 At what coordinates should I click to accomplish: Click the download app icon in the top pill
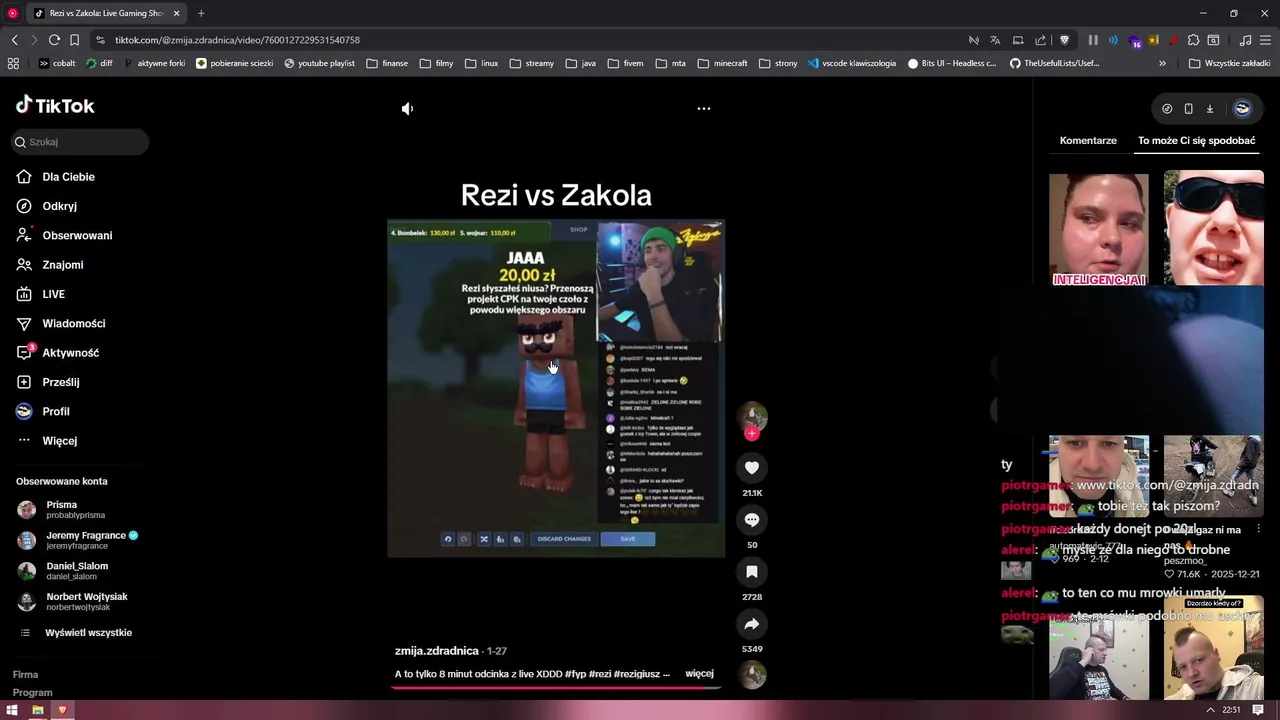pyautogui.click(x=1209, y=109)
